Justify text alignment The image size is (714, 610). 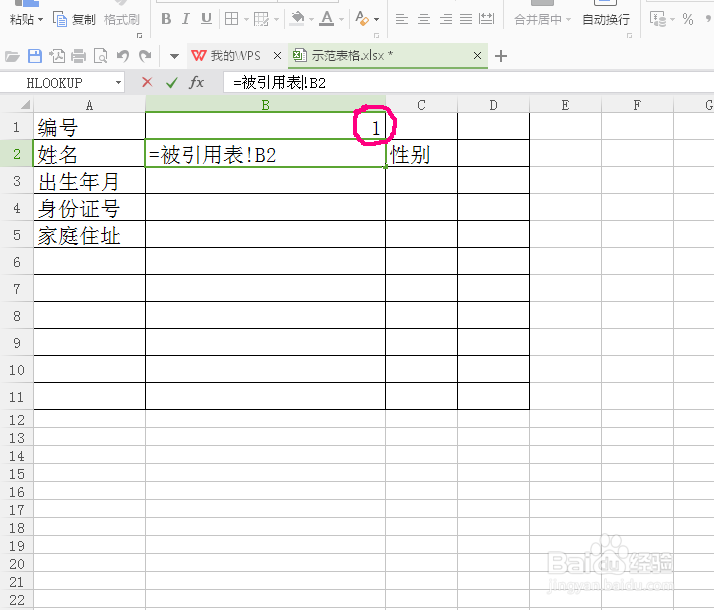coord(466,19)
